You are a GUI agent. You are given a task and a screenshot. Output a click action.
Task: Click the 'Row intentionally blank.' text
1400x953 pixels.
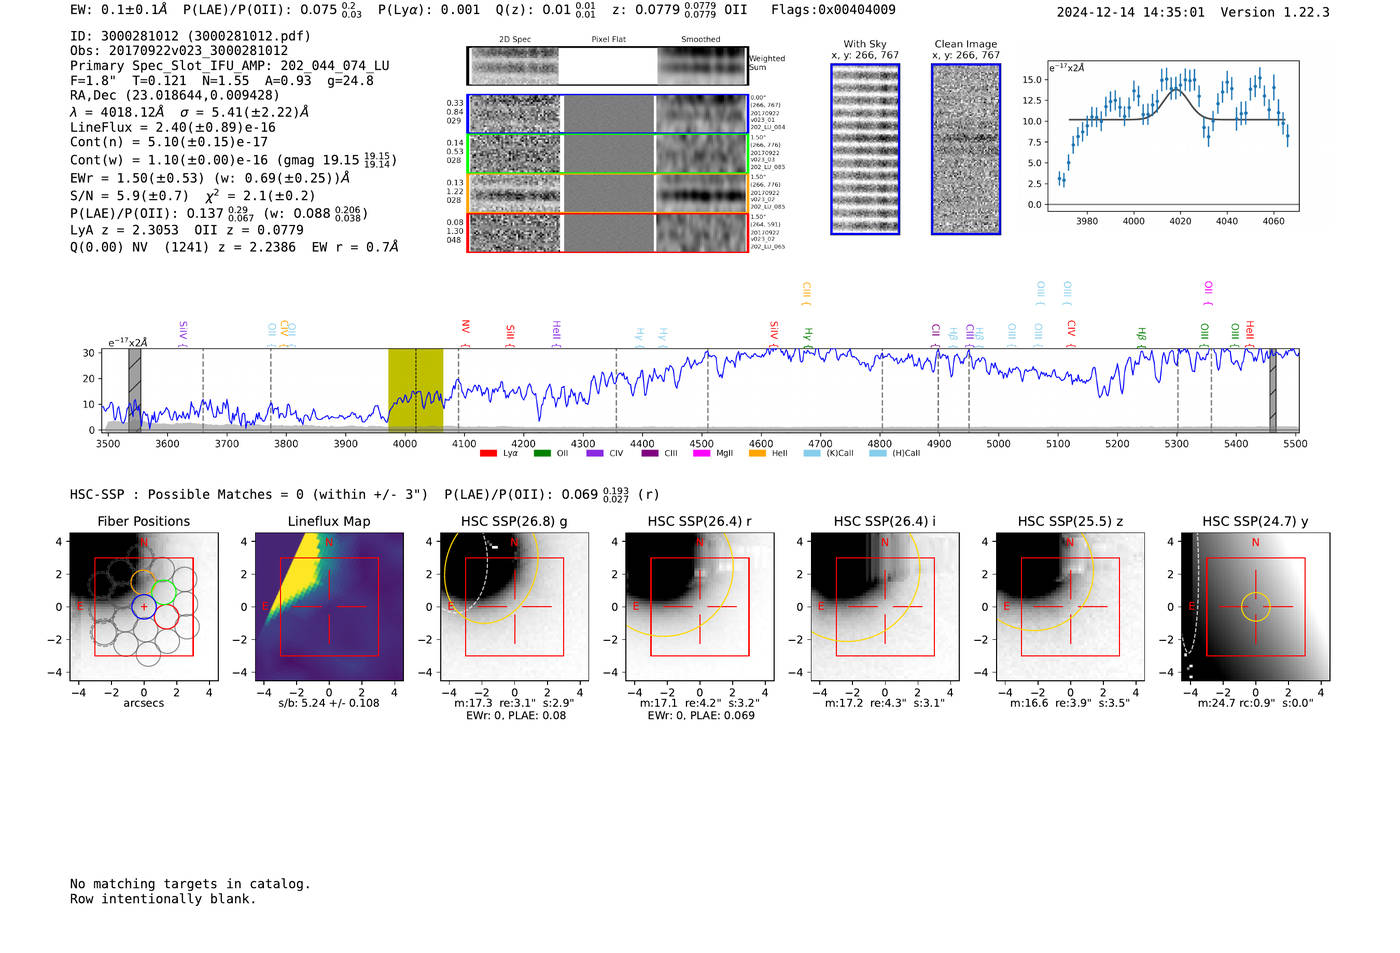point(163,899)
